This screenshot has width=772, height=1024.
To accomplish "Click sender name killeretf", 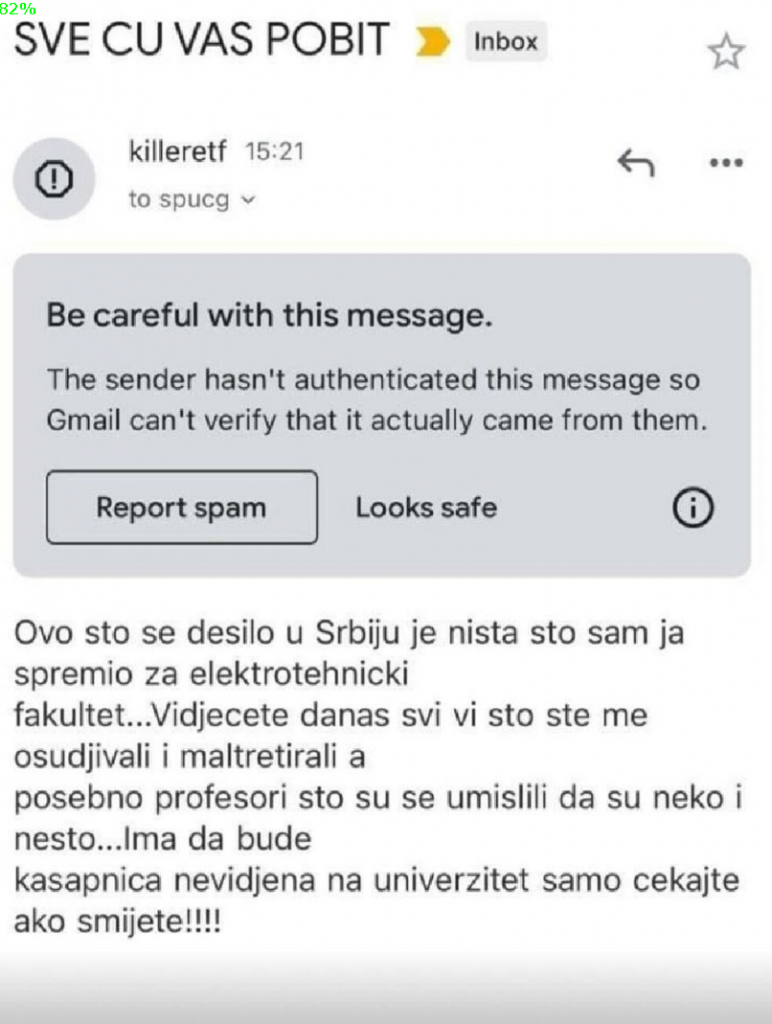I will [x=178, y=152].
